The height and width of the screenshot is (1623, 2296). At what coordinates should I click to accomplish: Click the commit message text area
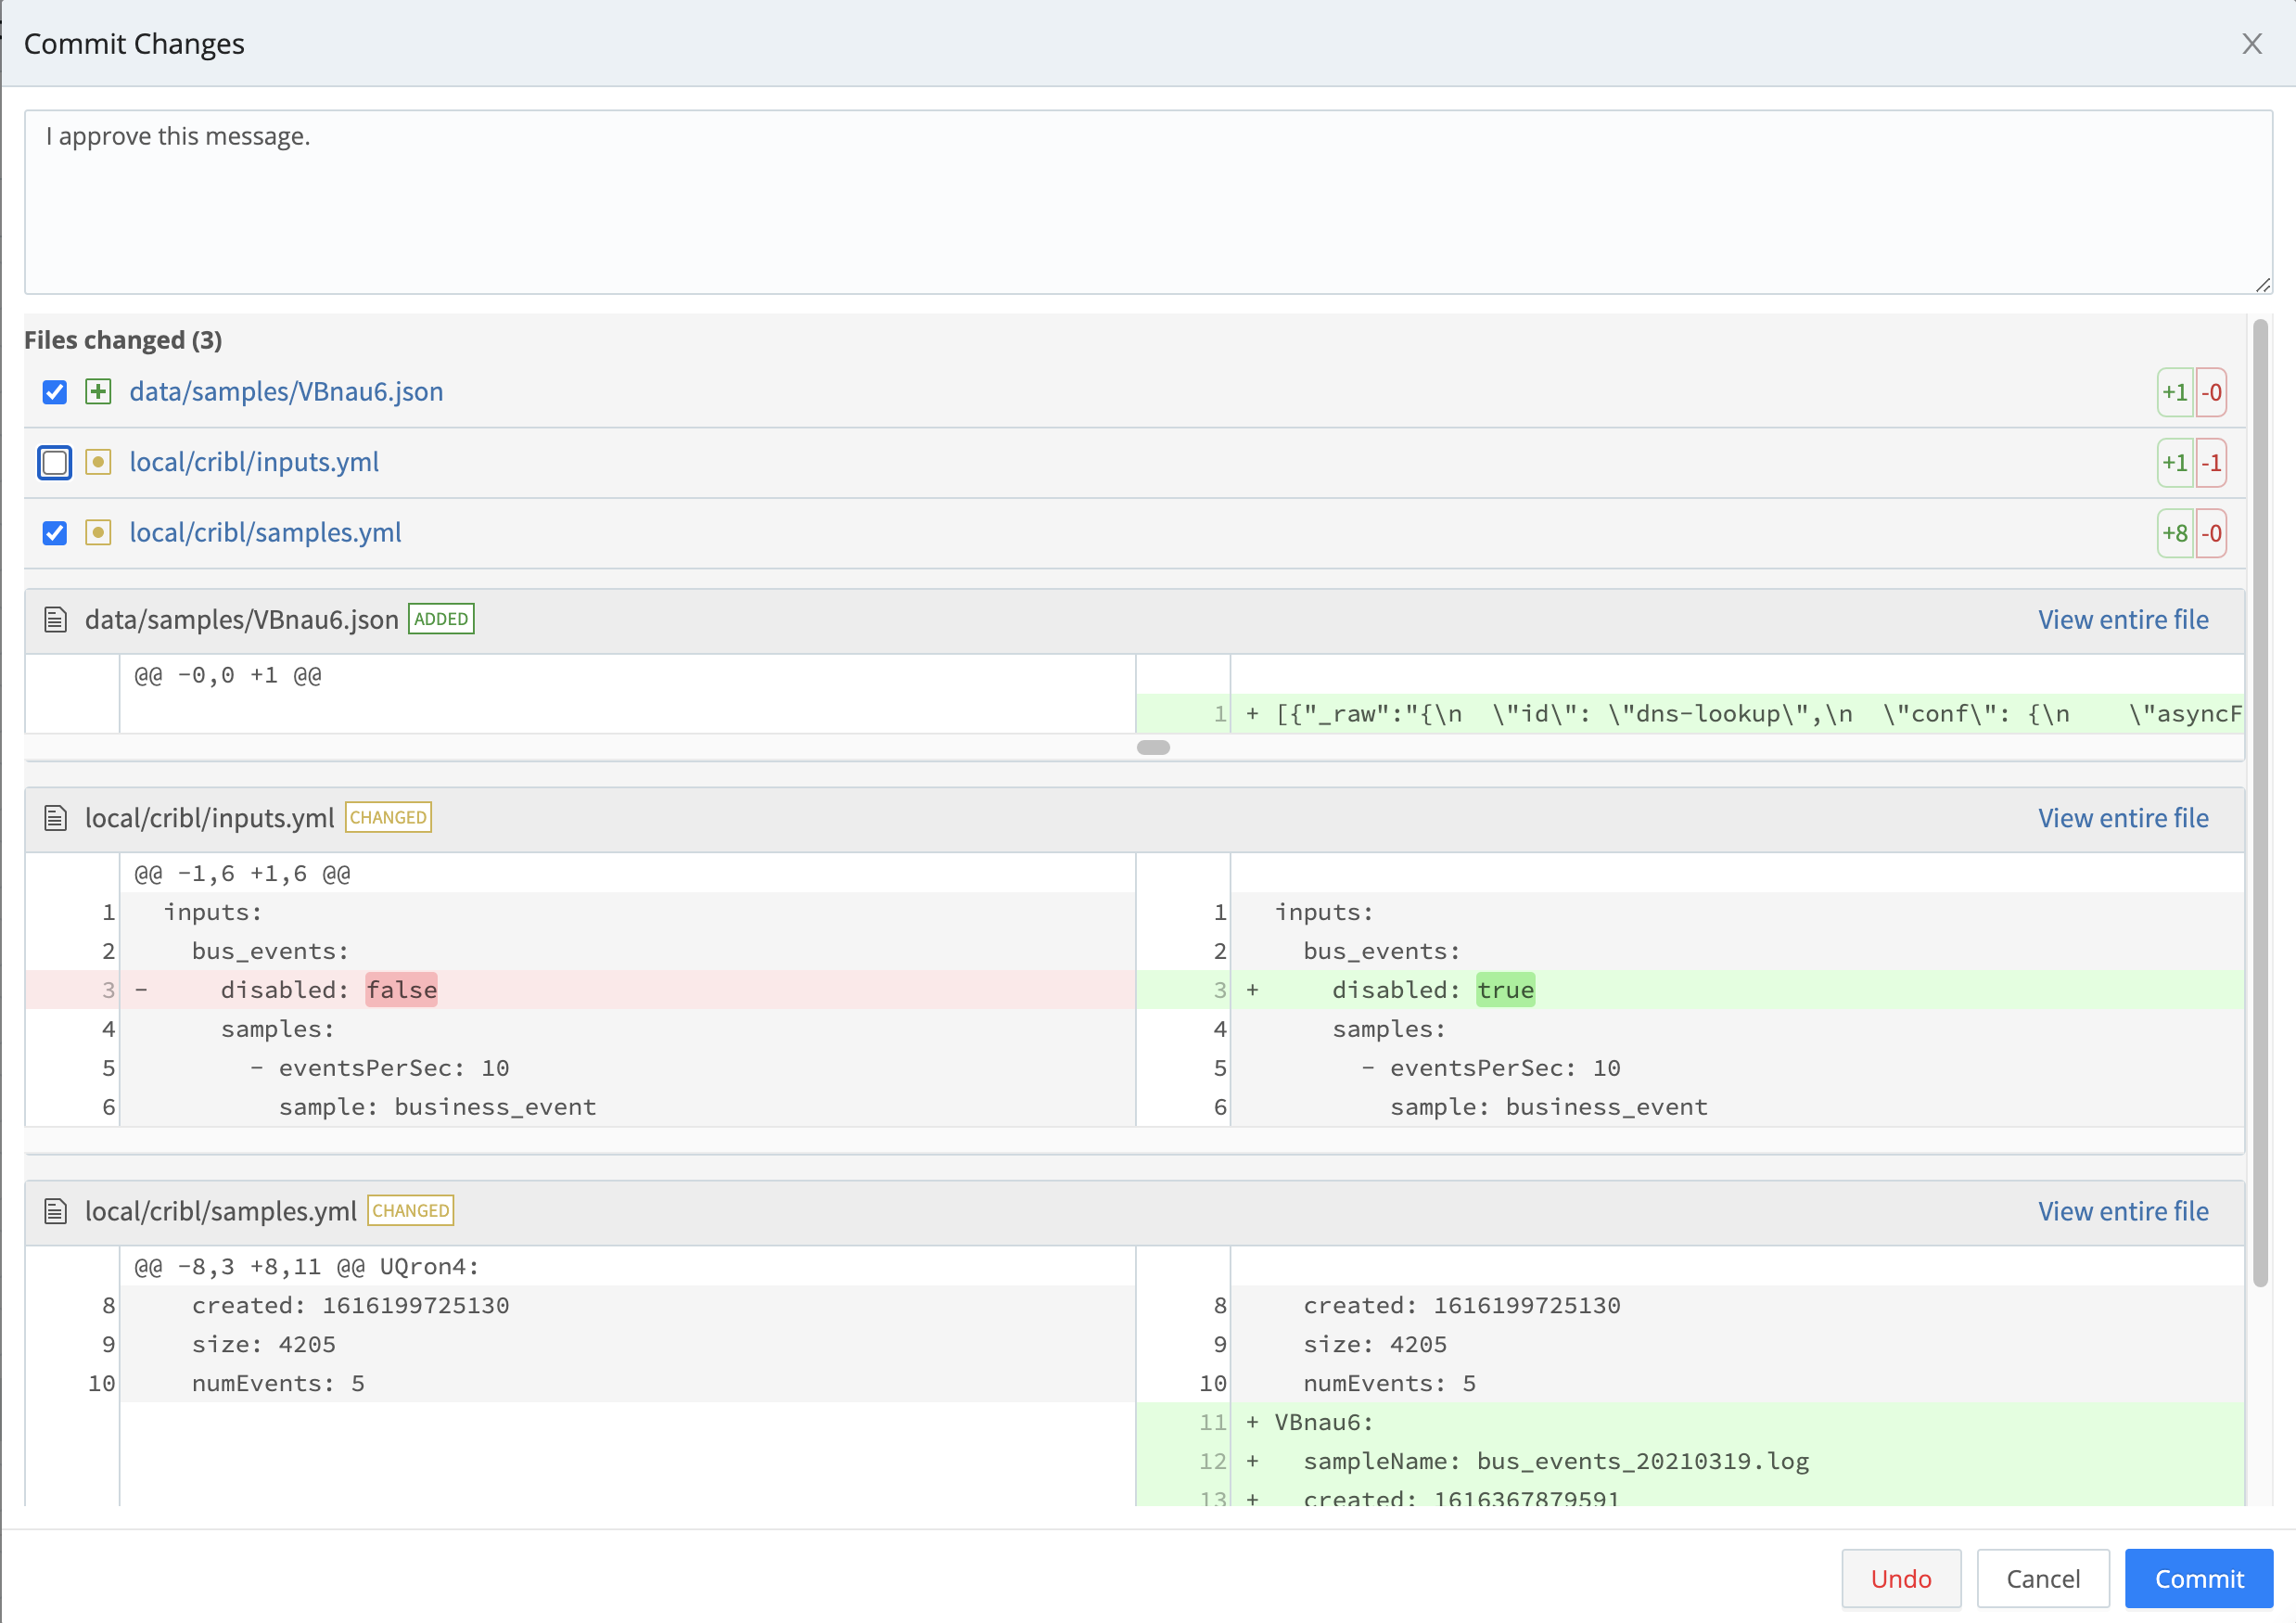click(x=1148, y=202)
